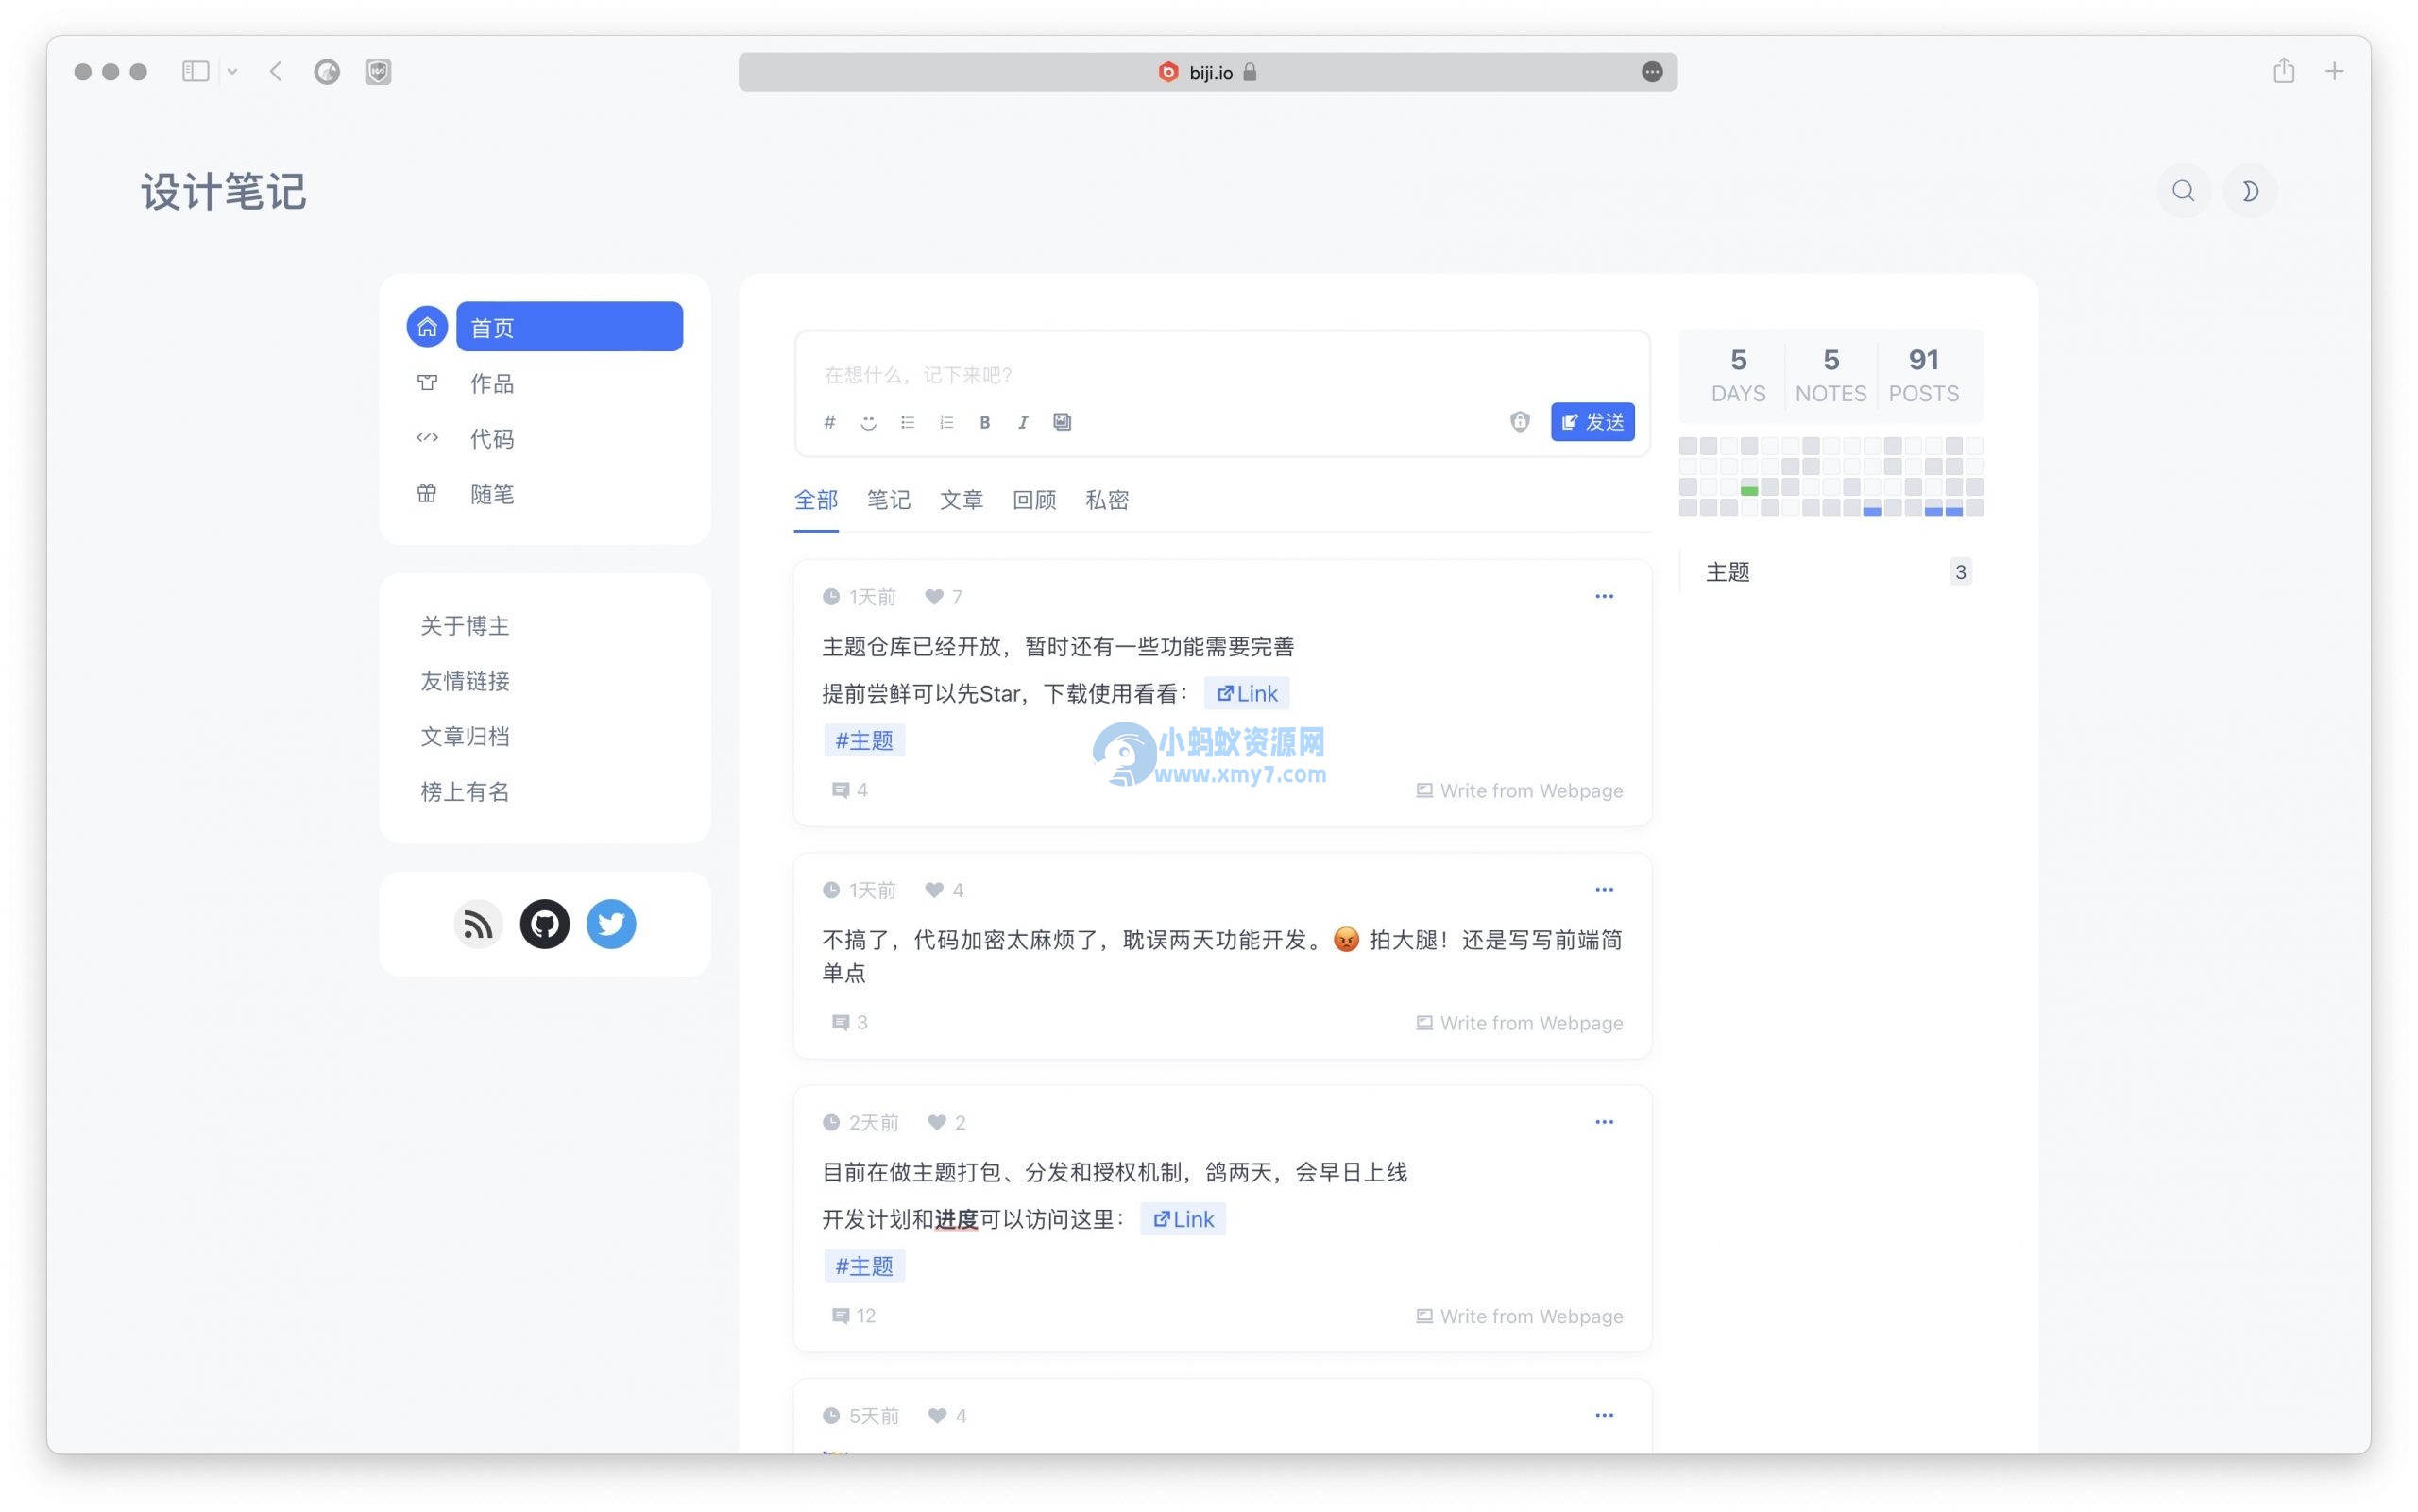Open Link after 下载使用看看
This screenshot has width=2418, height=1512.
(x=1247, y=694)
